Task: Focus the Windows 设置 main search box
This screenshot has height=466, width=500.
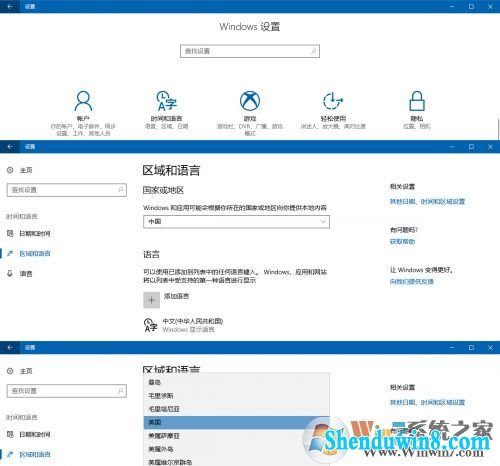Action: tap(250, 51)
